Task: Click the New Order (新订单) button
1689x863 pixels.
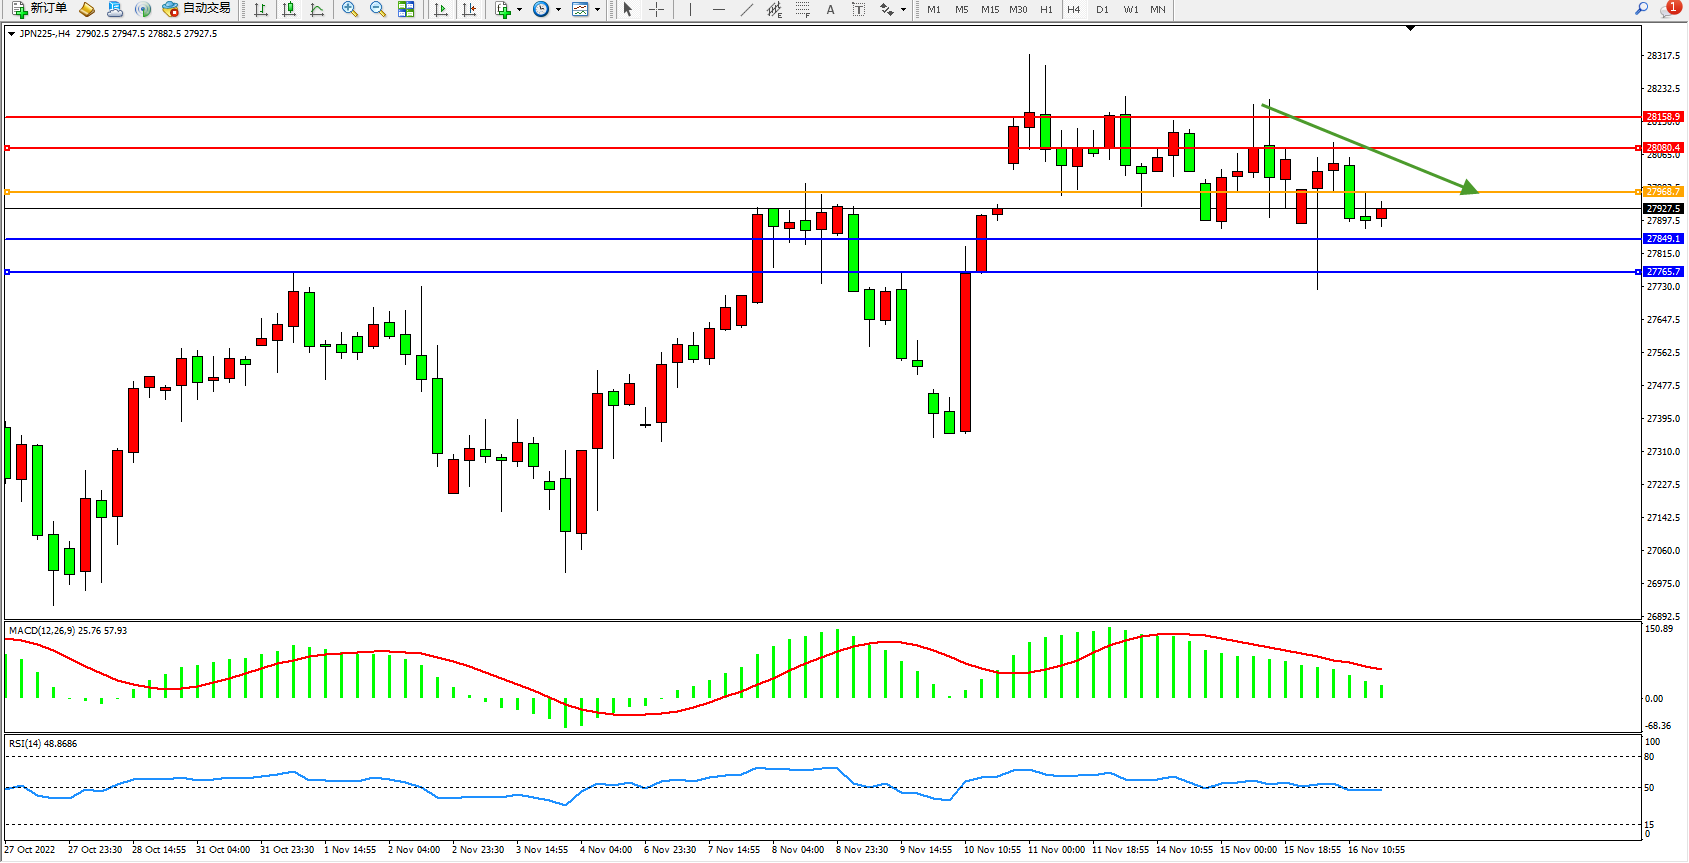Action: point(40,9)
